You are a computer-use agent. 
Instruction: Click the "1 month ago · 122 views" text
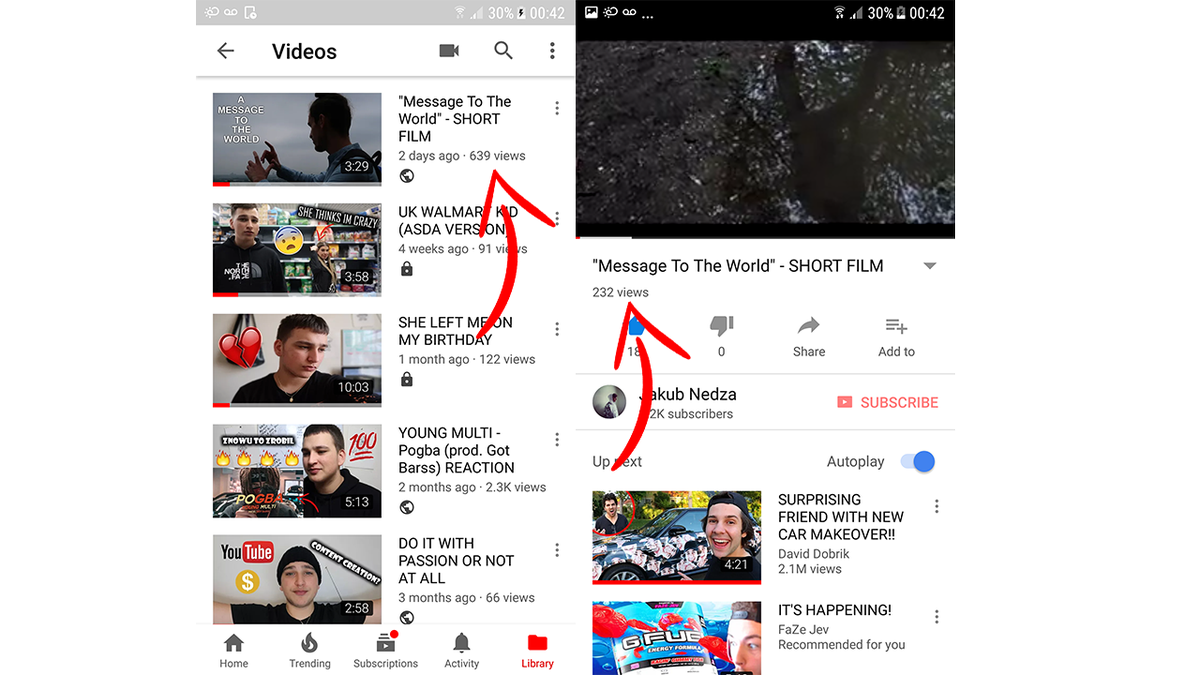tap(467, 359)
